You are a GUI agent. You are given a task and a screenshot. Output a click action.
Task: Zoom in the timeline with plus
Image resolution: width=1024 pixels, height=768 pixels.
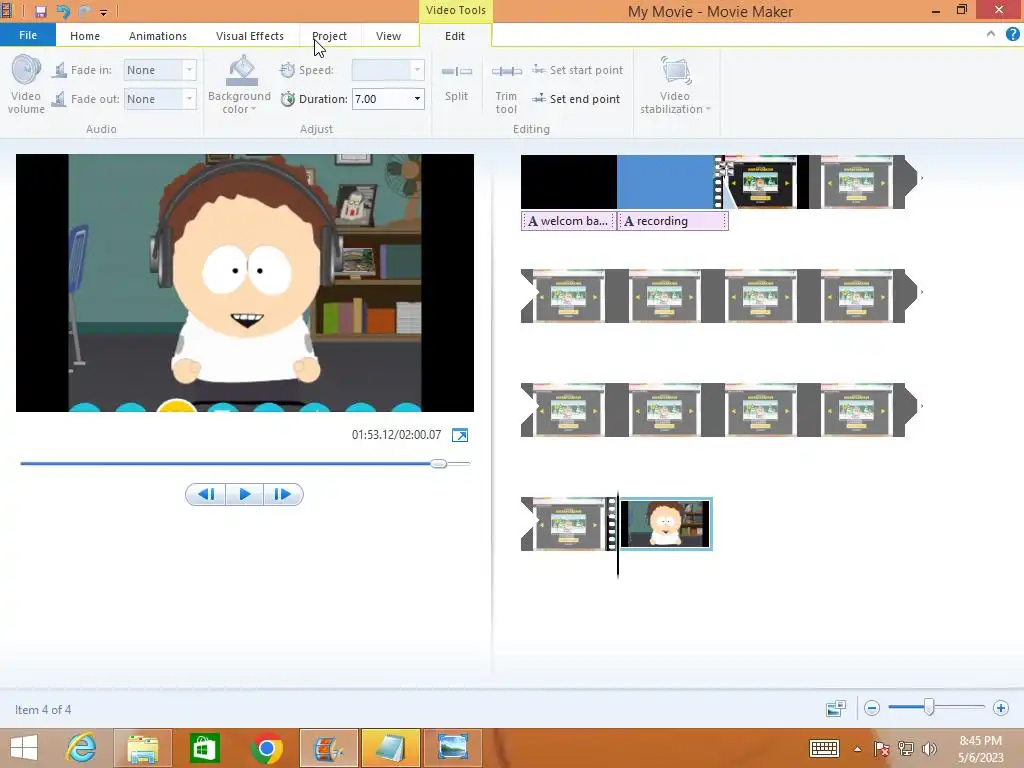1000,708
